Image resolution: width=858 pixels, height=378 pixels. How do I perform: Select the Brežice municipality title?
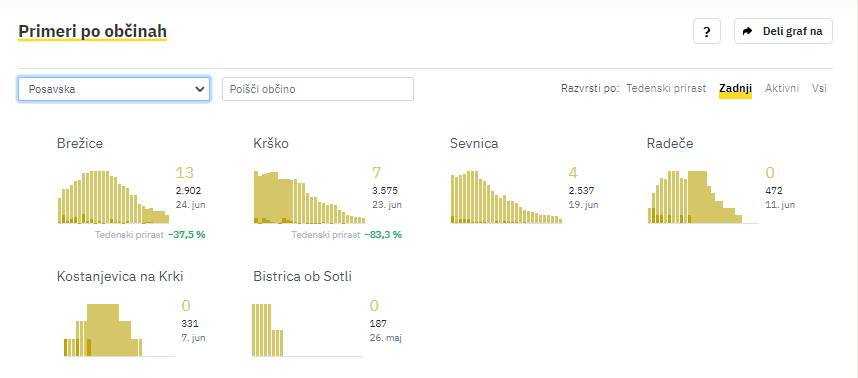pyautogui.click(x=80, y=143)
